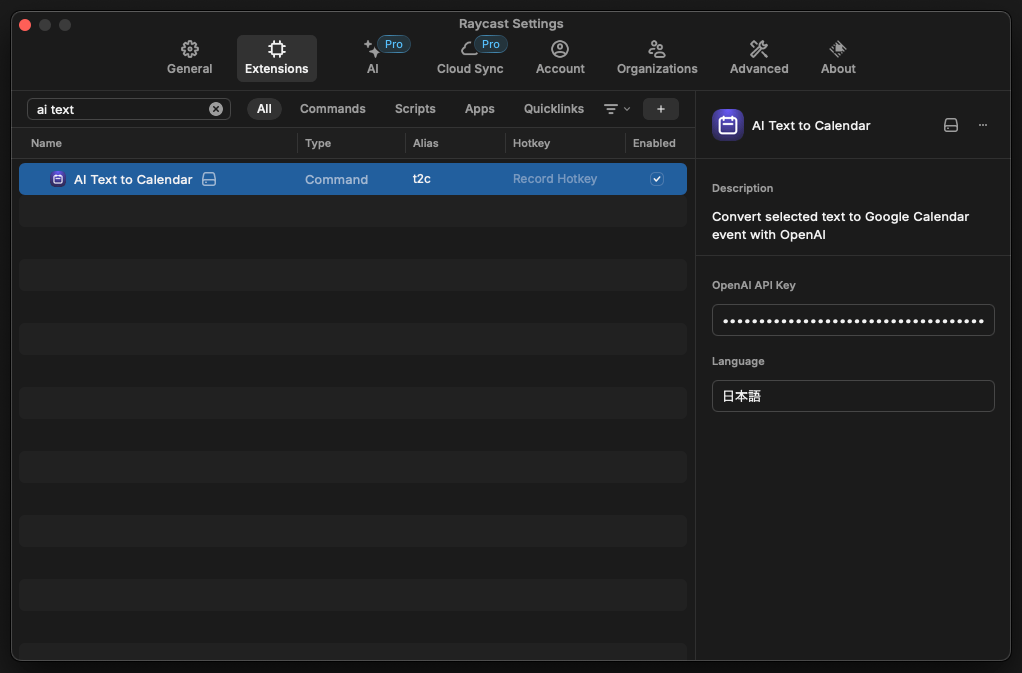Open the General settings tab

point(189,58)
